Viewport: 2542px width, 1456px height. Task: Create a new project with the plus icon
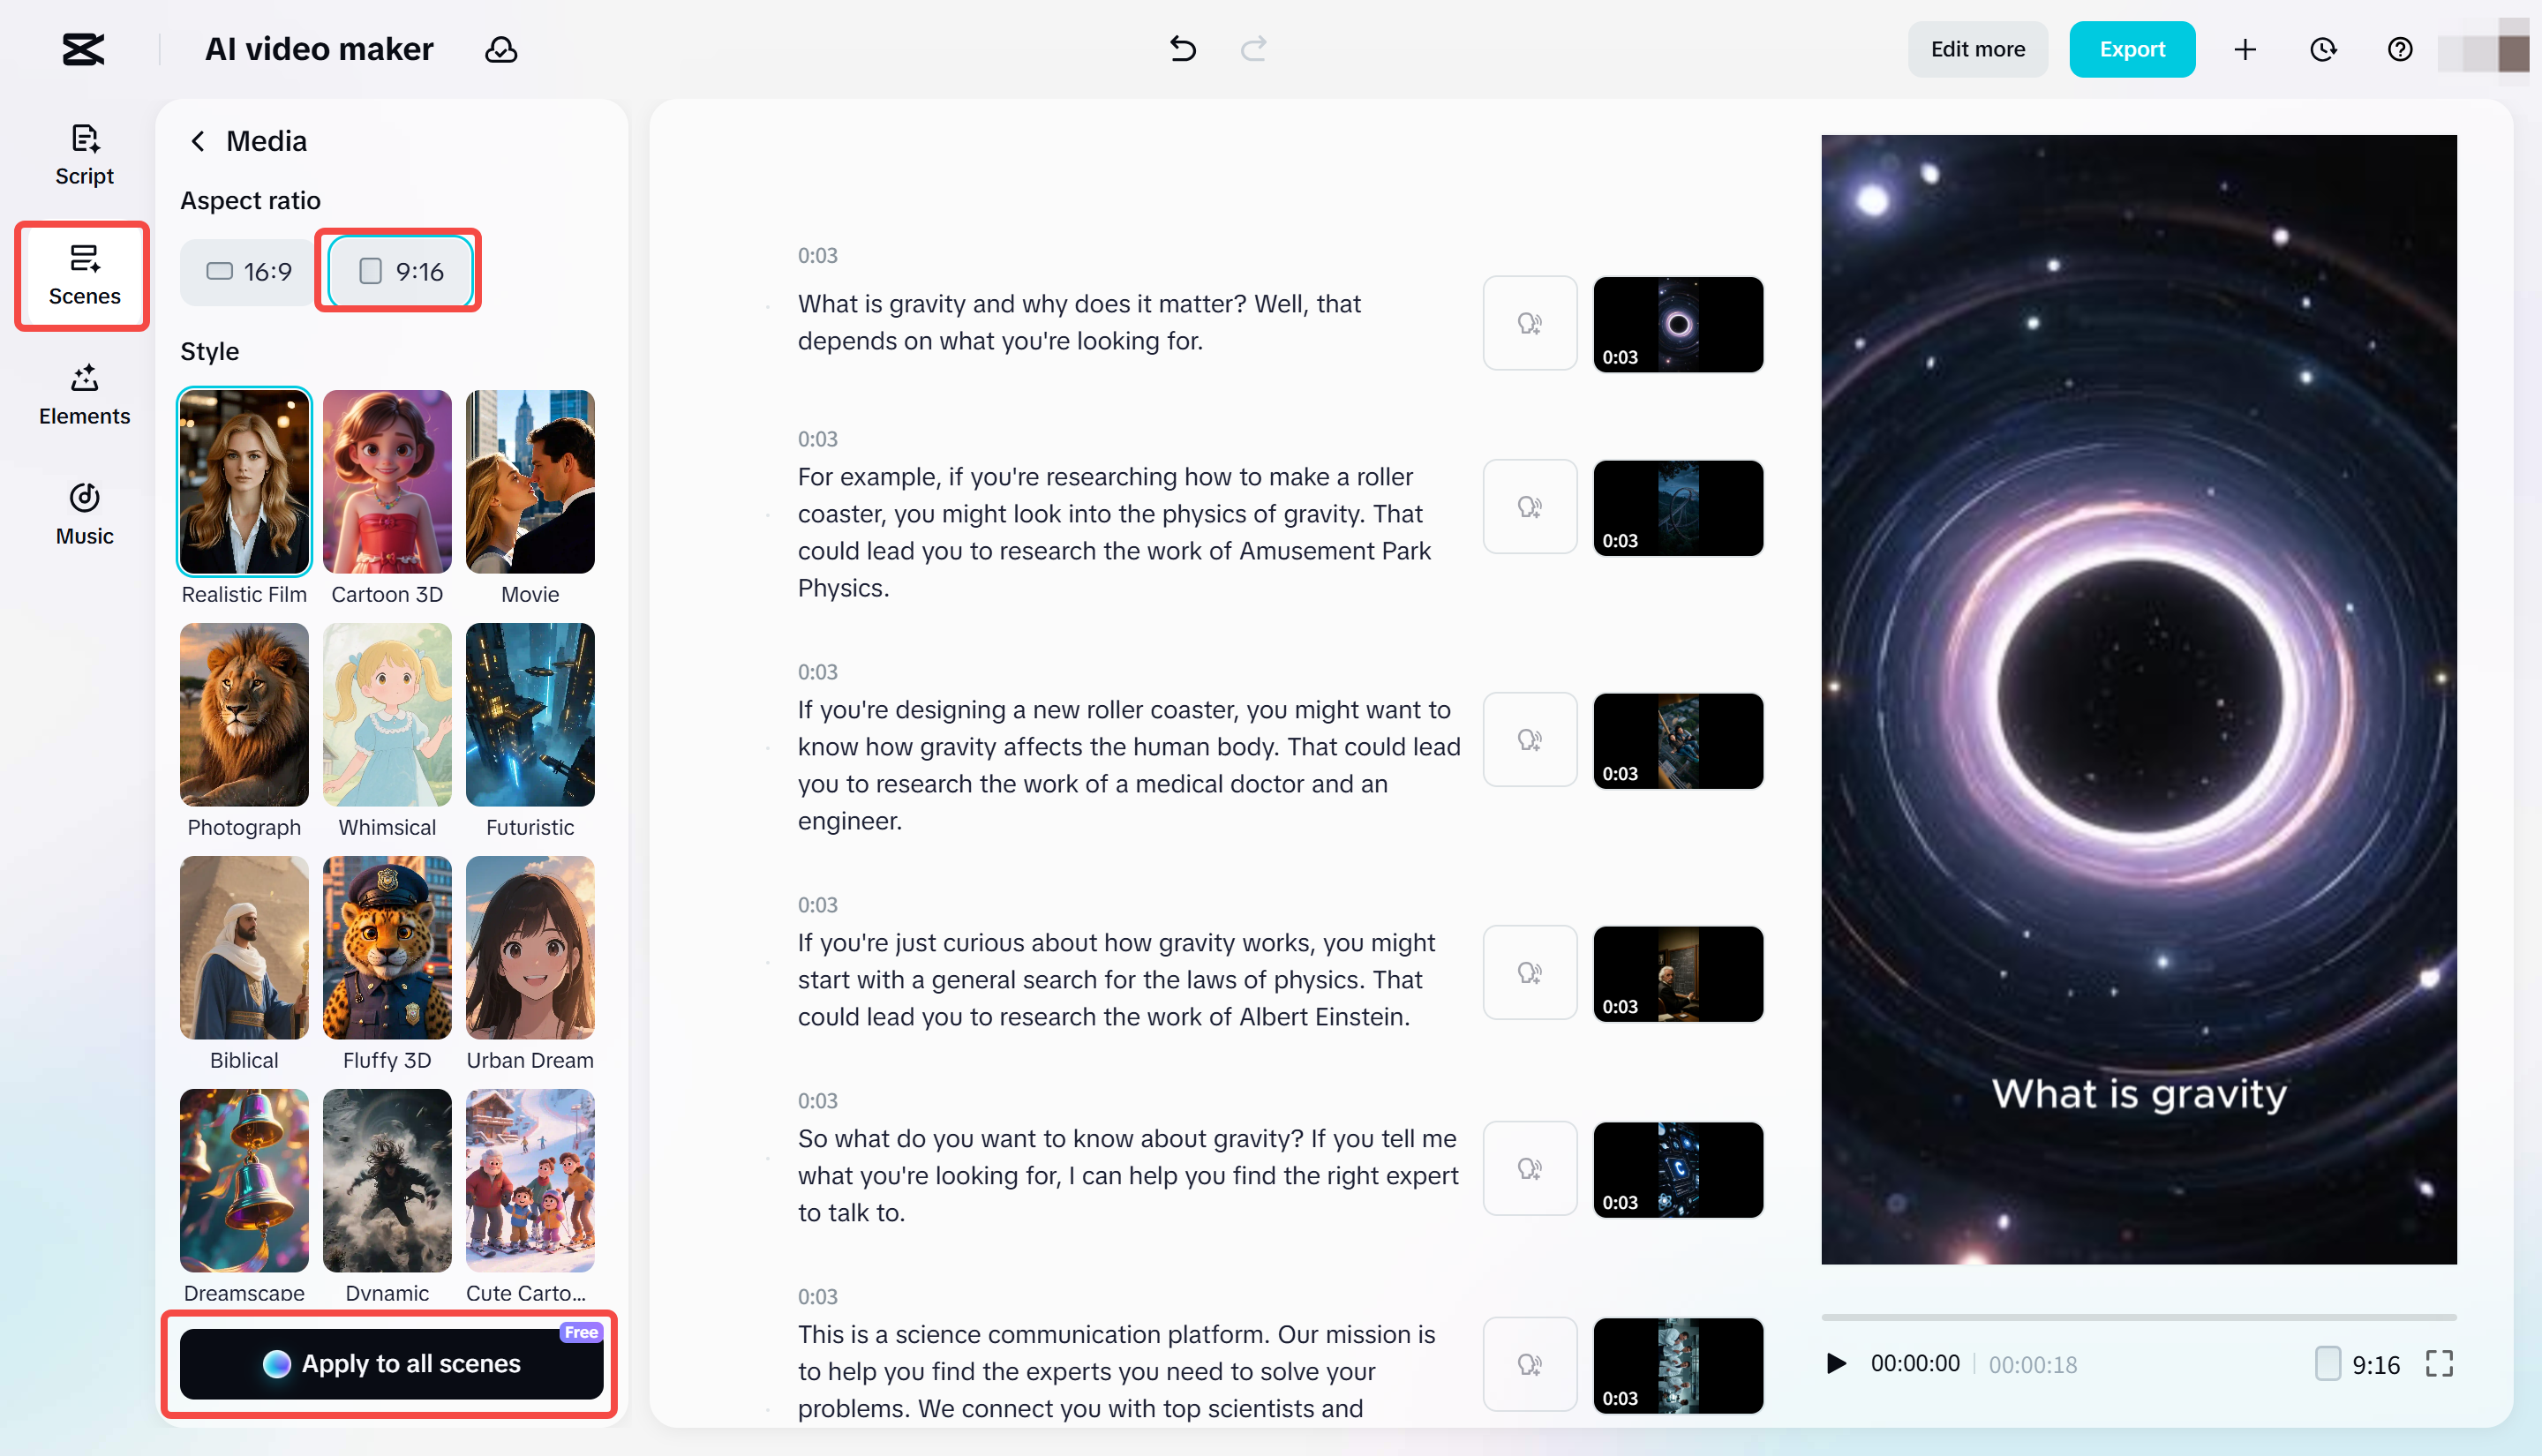click(2245, 49)
